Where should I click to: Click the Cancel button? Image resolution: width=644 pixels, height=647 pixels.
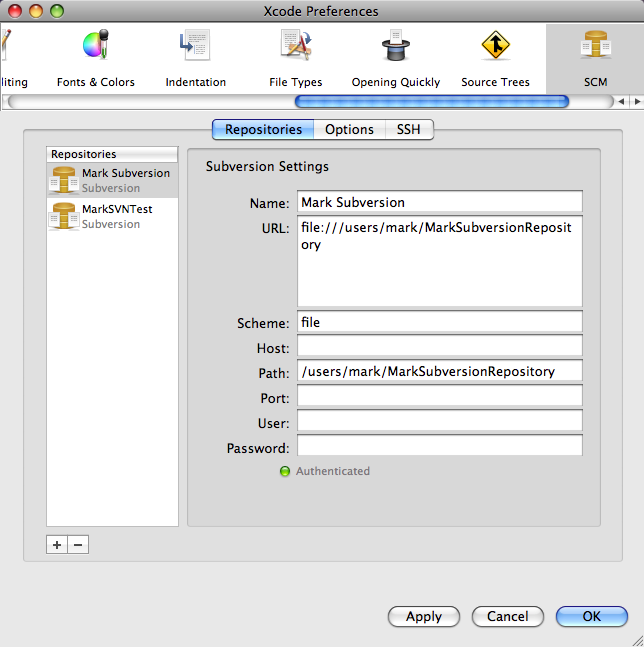pyautogui.click(x=507, y=616)
